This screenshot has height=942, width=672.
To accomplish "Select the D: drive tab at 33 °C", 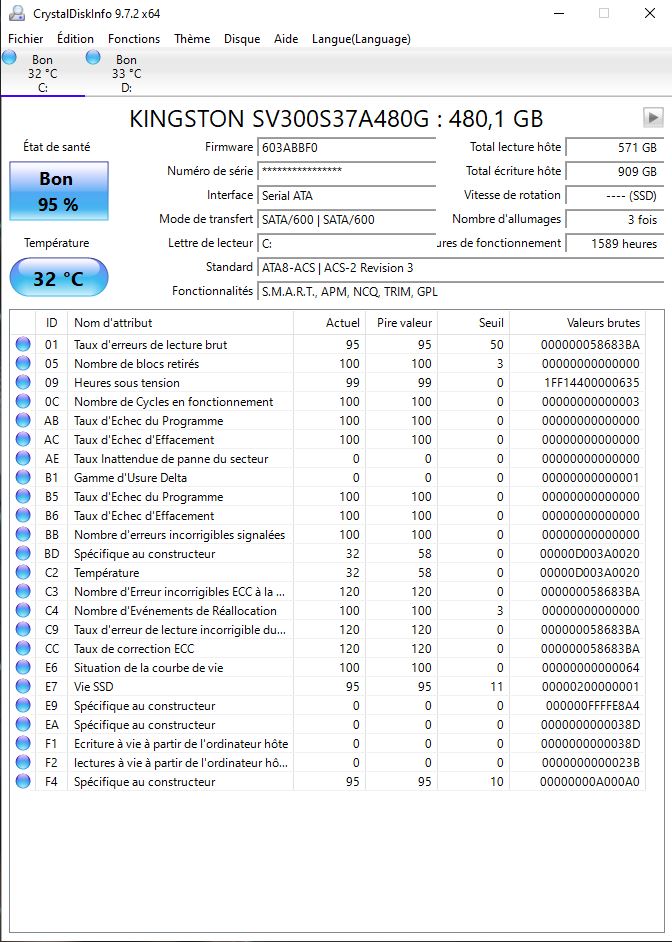I will click(x=126, y=73).
